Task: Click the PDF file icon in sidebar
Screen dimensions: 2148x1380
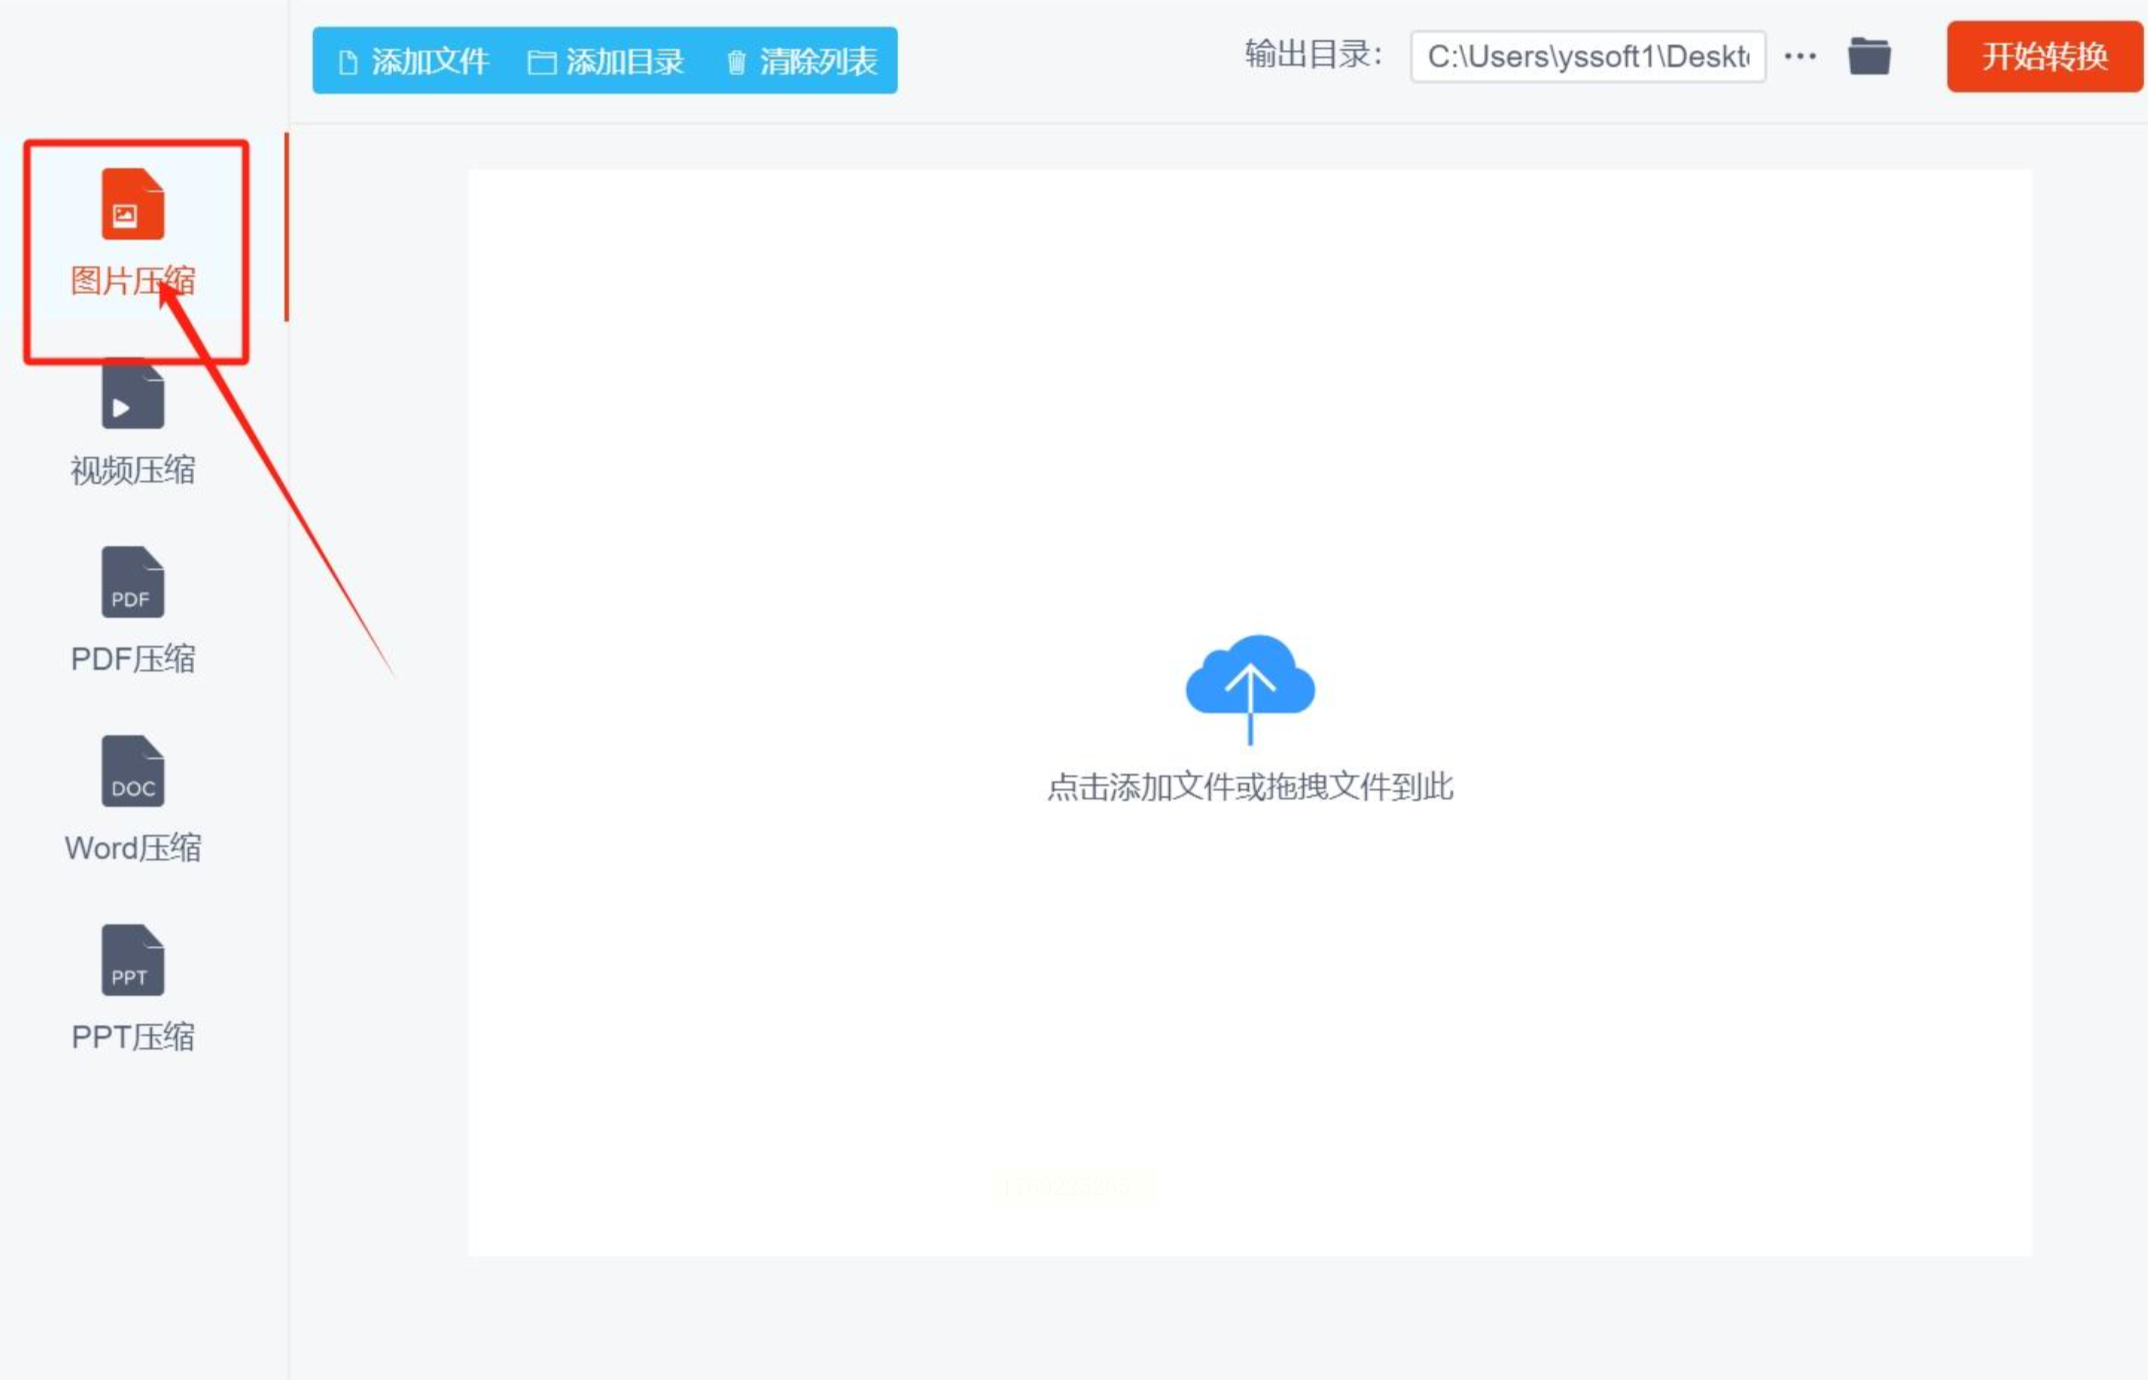Action: click(x=132, y=583)
